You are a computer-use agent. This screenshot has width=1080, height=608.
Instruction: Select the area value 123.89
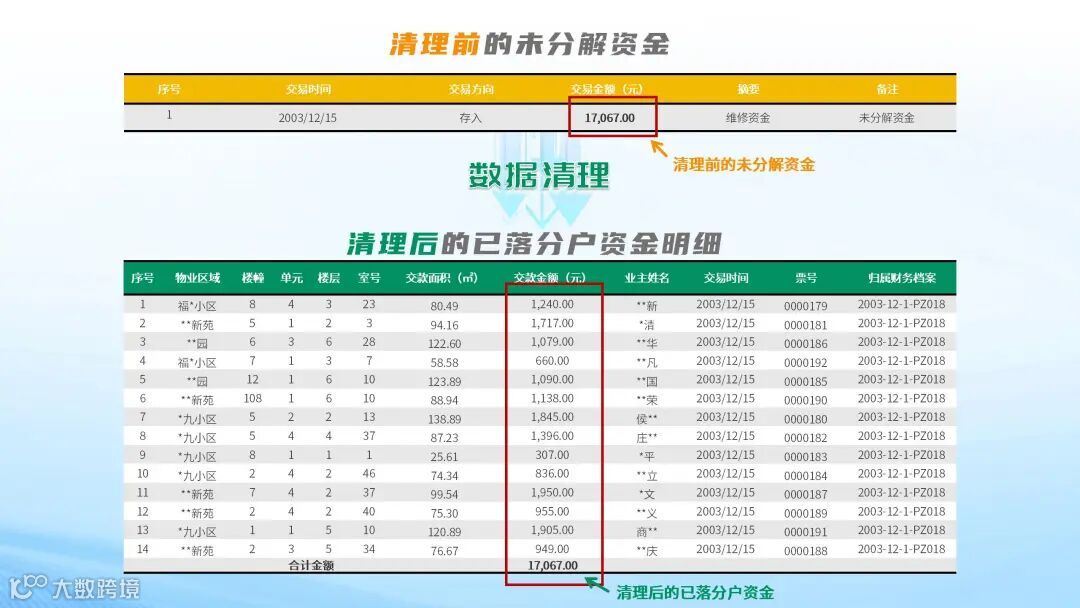444,381
